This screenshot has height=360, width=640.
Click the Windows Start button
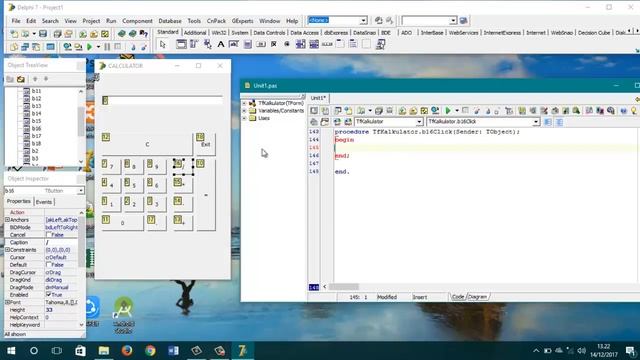coord(11,351)
